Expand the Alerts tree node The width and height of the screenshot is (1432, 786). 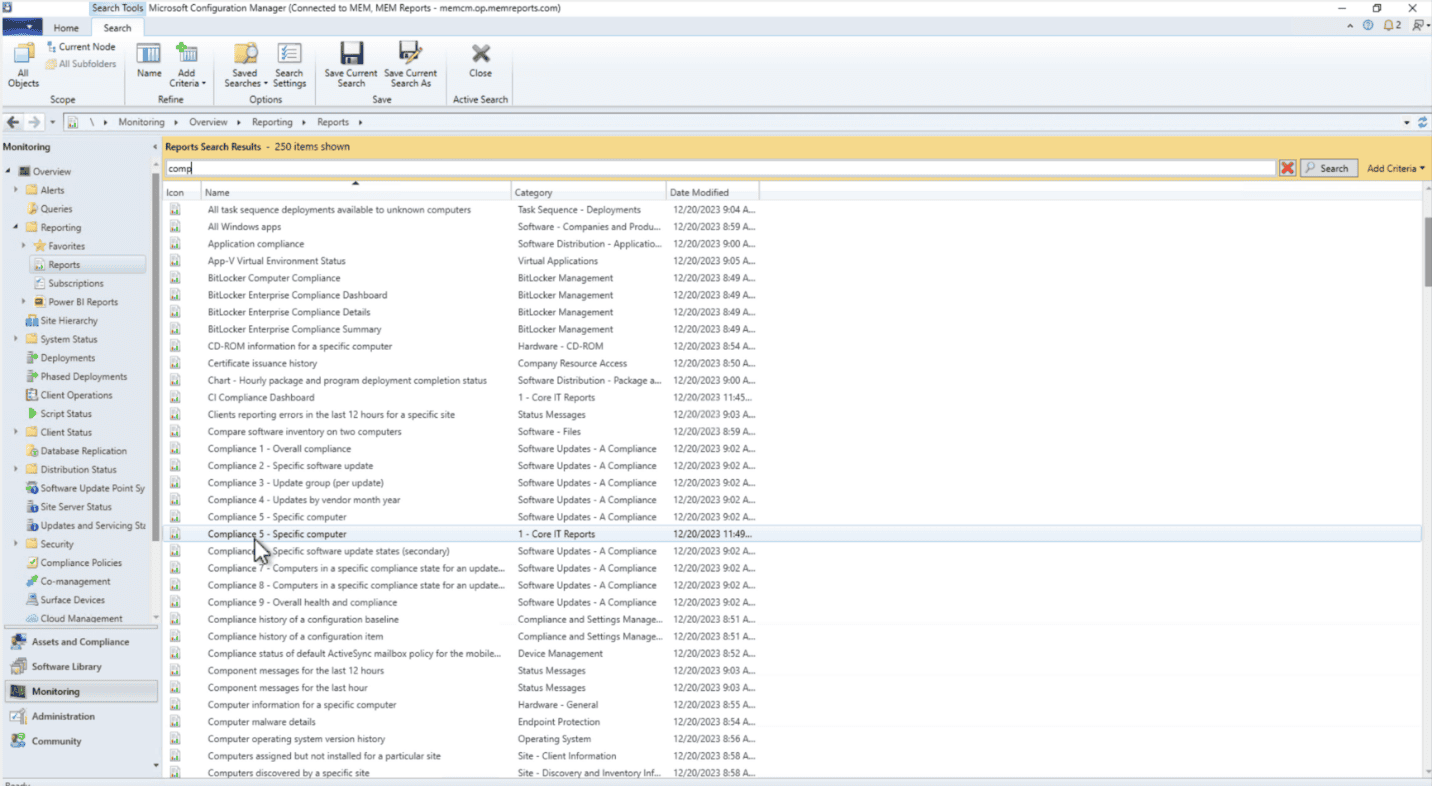click(16, 190)
